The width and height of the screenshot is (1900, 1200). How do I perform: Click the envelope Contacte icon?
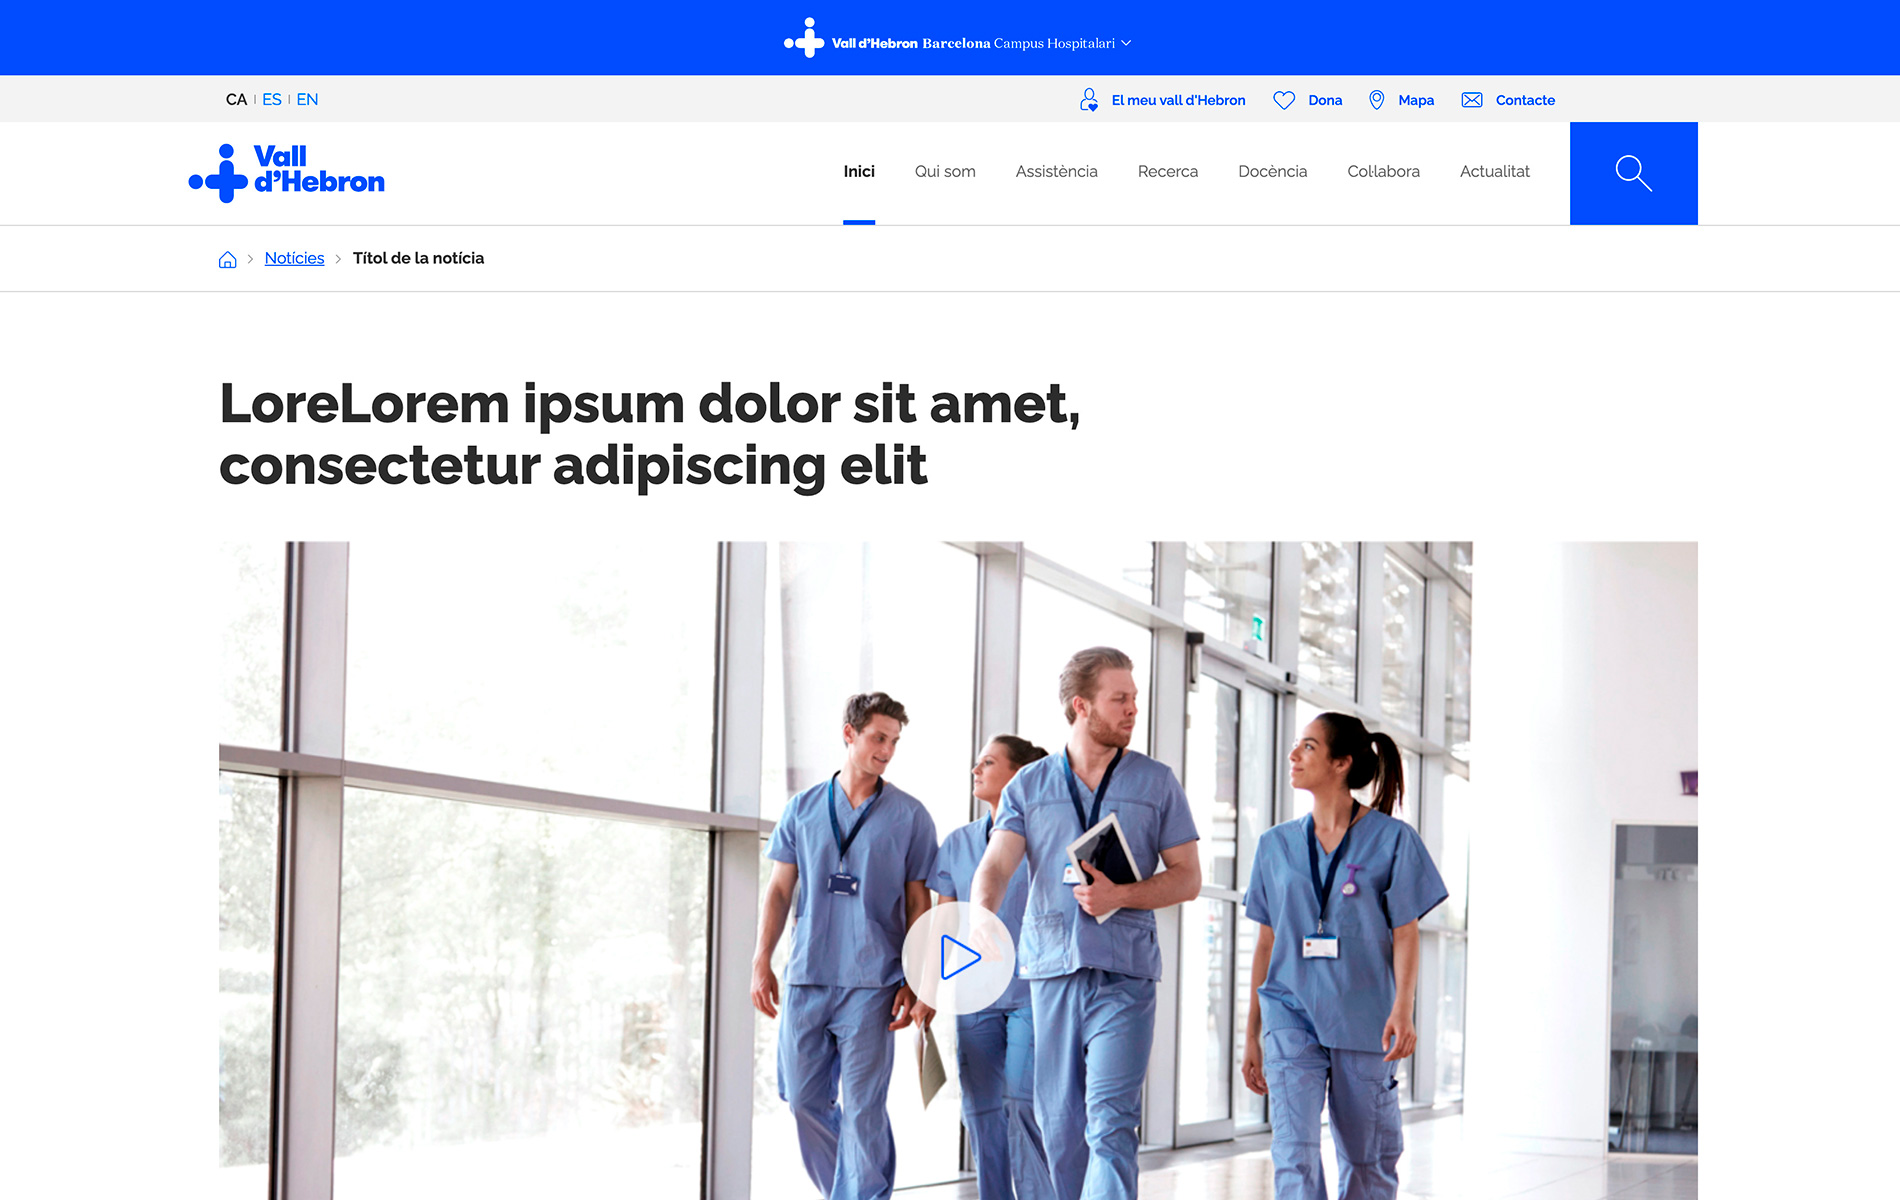pyautogui.click(x=1471, y=100)
